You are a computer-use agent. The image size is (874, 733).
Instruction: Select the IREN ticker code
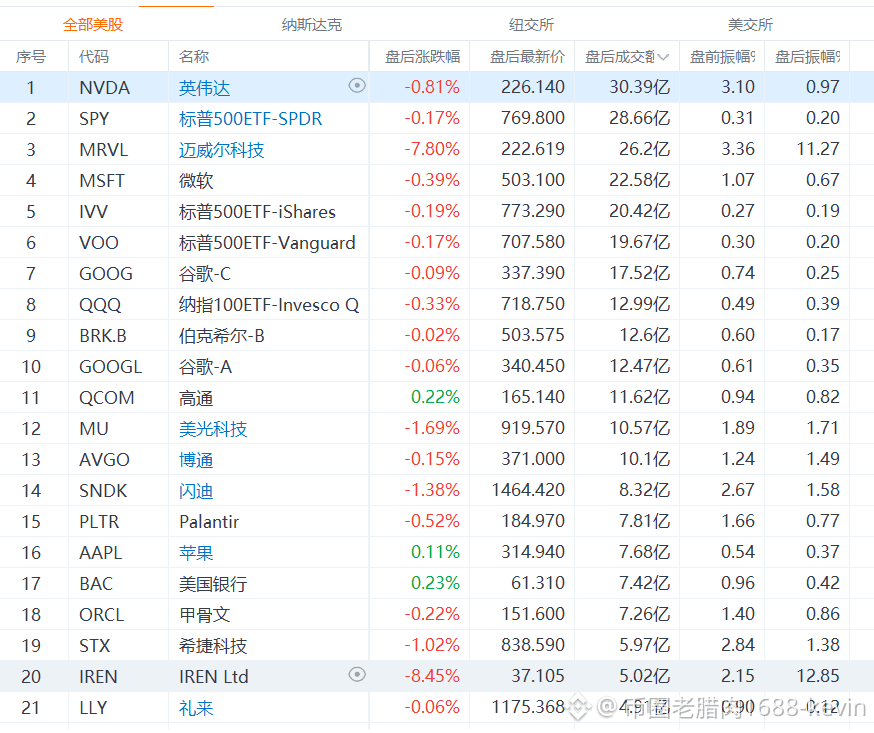98,677
